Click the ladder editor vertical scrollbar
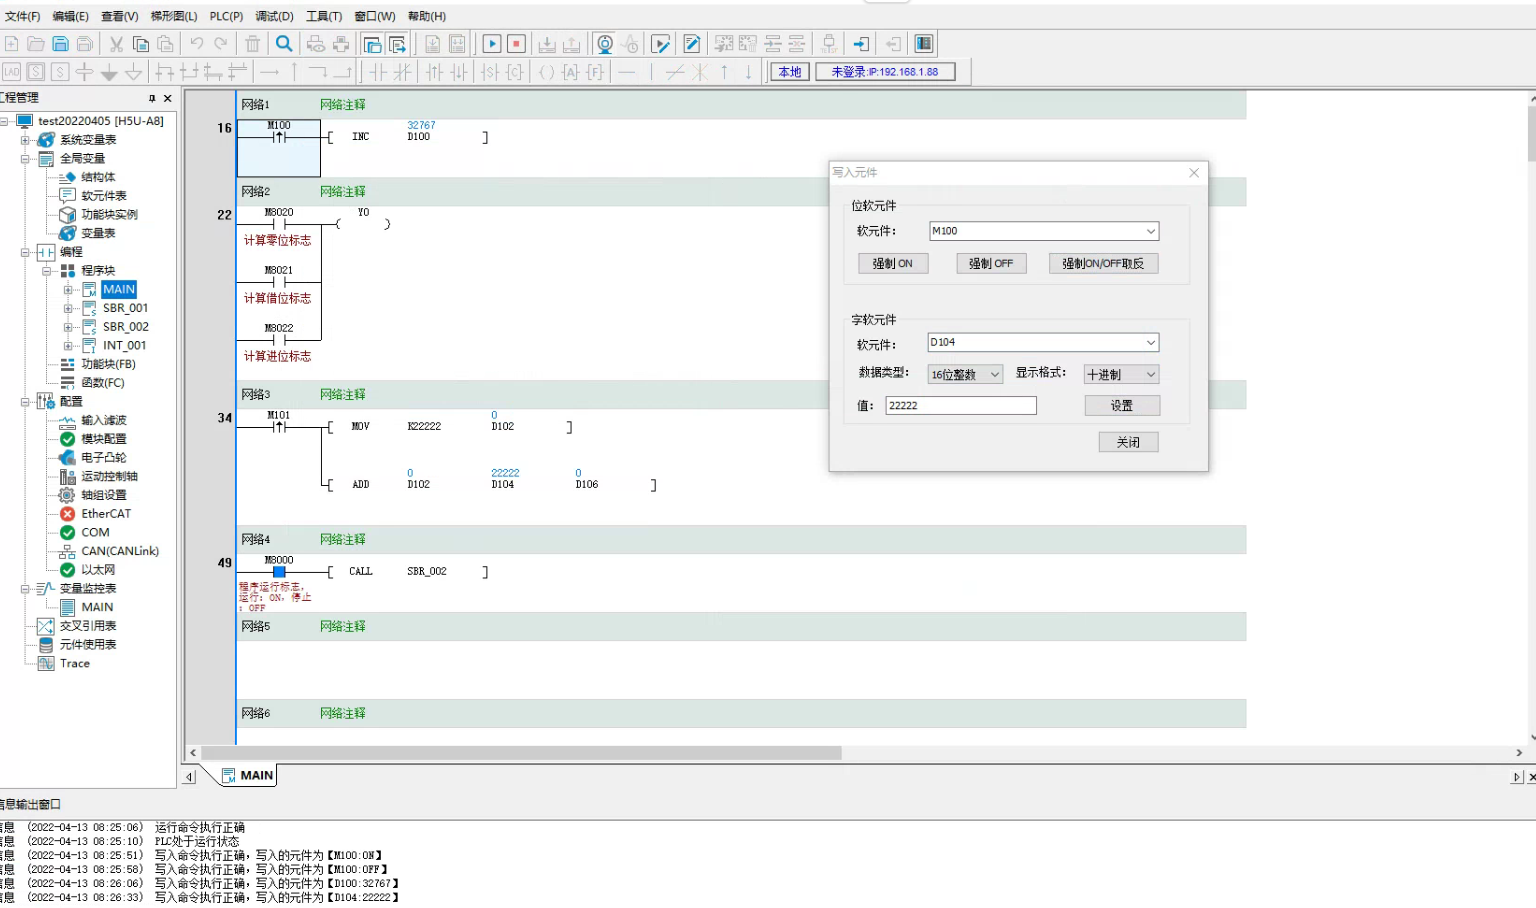This screenshot has height=908, width=1536. (1530, 135)
